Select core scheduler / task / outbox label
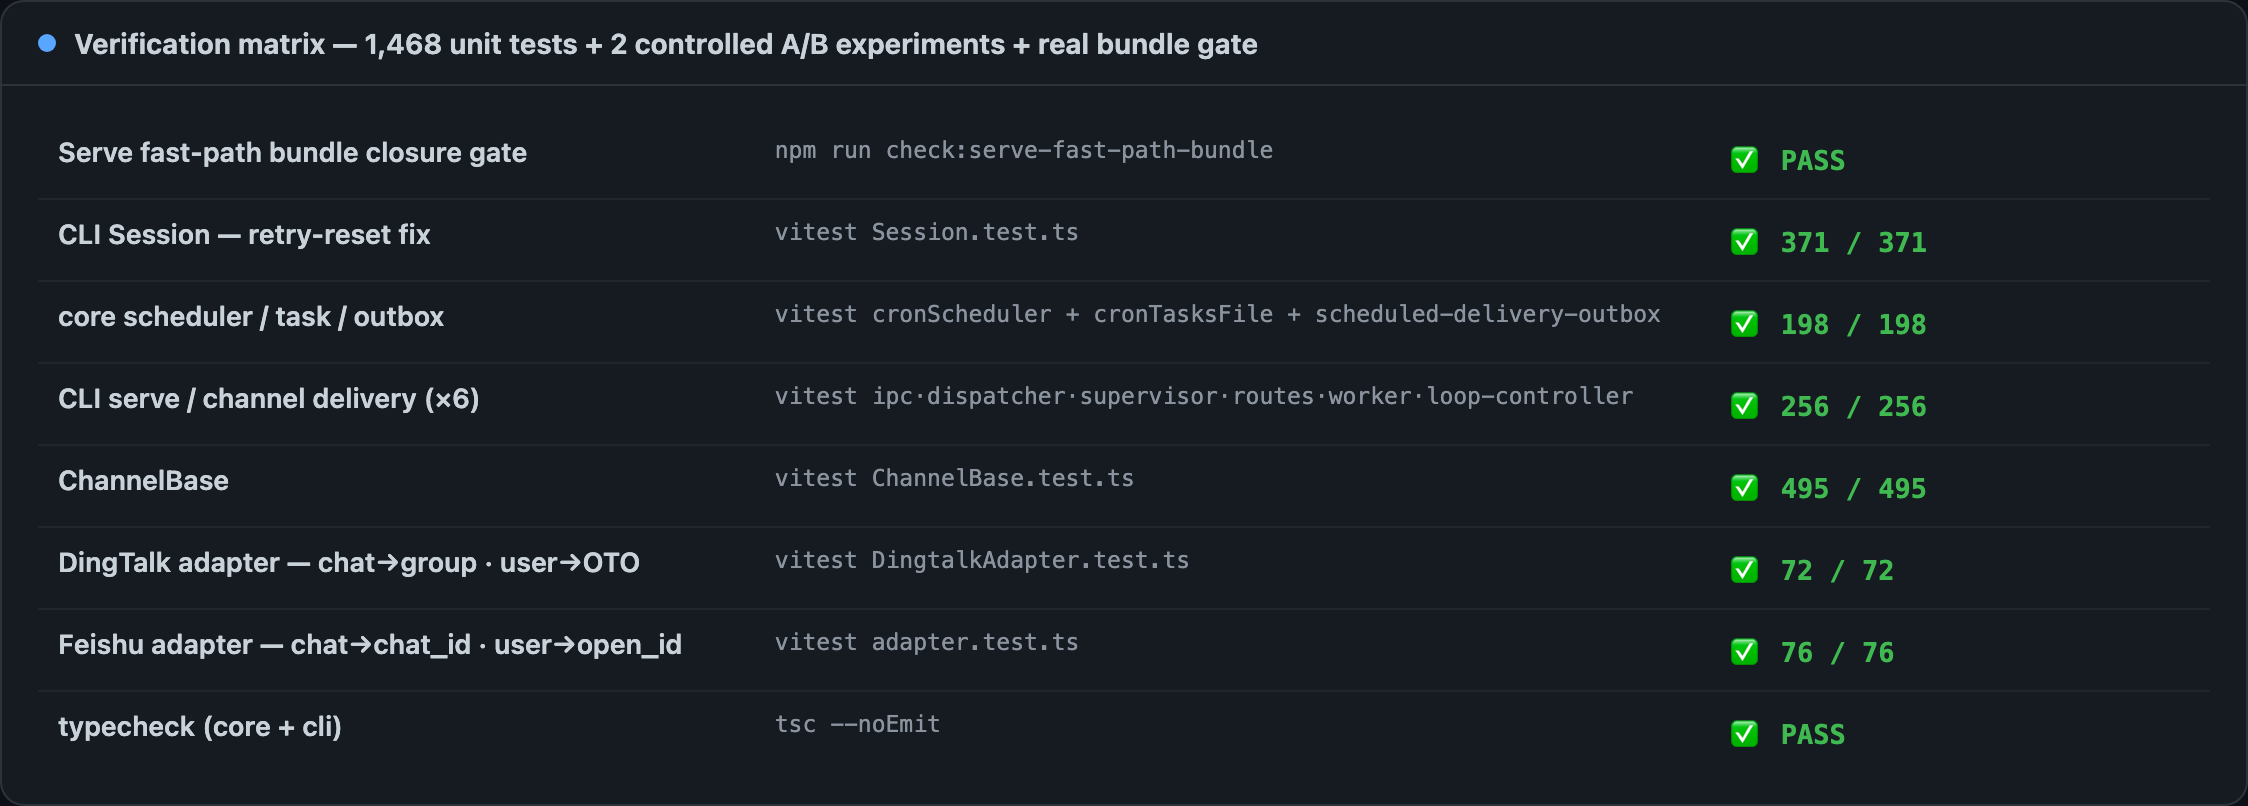The image size is (2248, 806). pos(251,317)
